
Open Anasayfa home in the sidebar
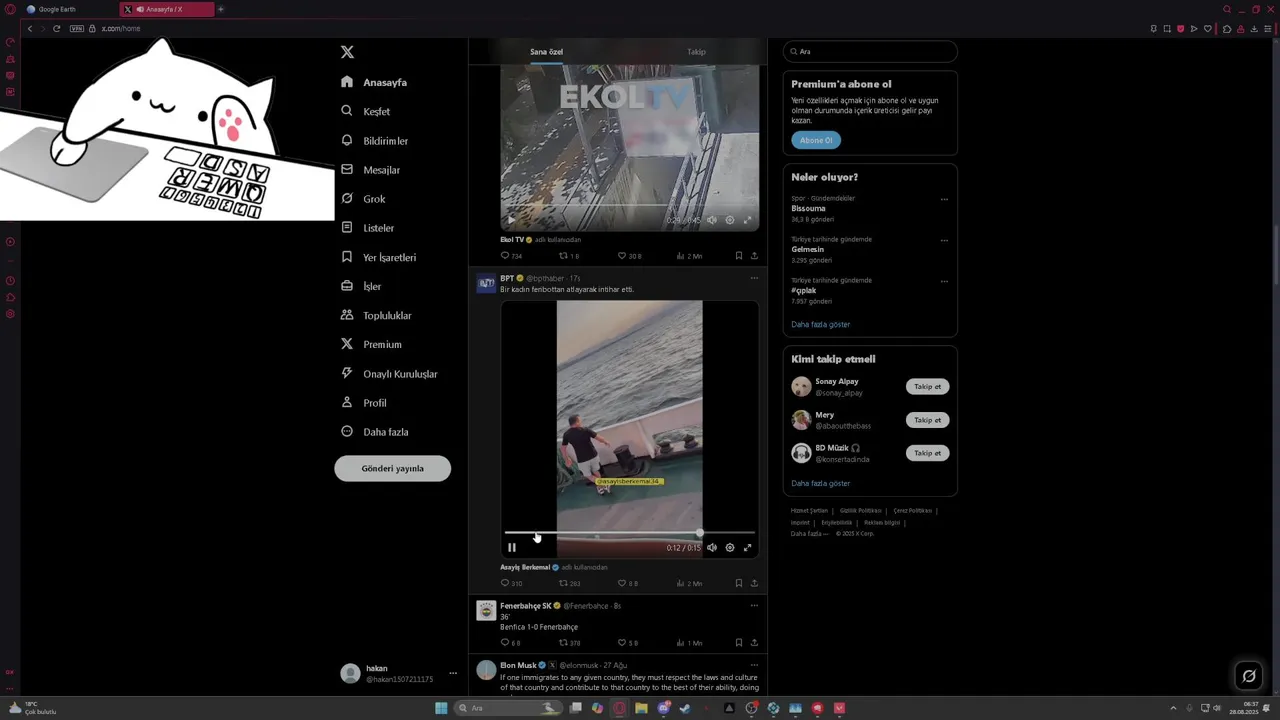pyautogui.click(x=374, y=82)
